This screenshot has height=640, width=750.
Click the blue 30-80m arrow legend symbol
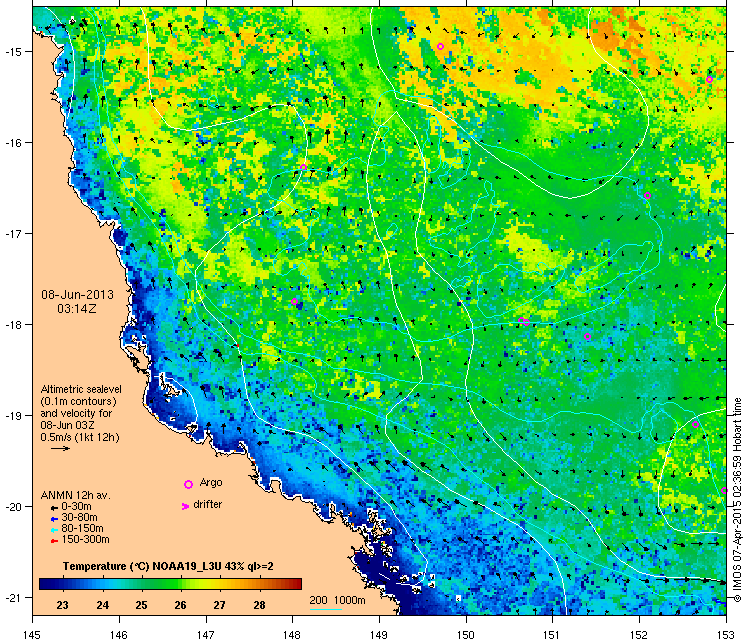(x=54, y=519)
